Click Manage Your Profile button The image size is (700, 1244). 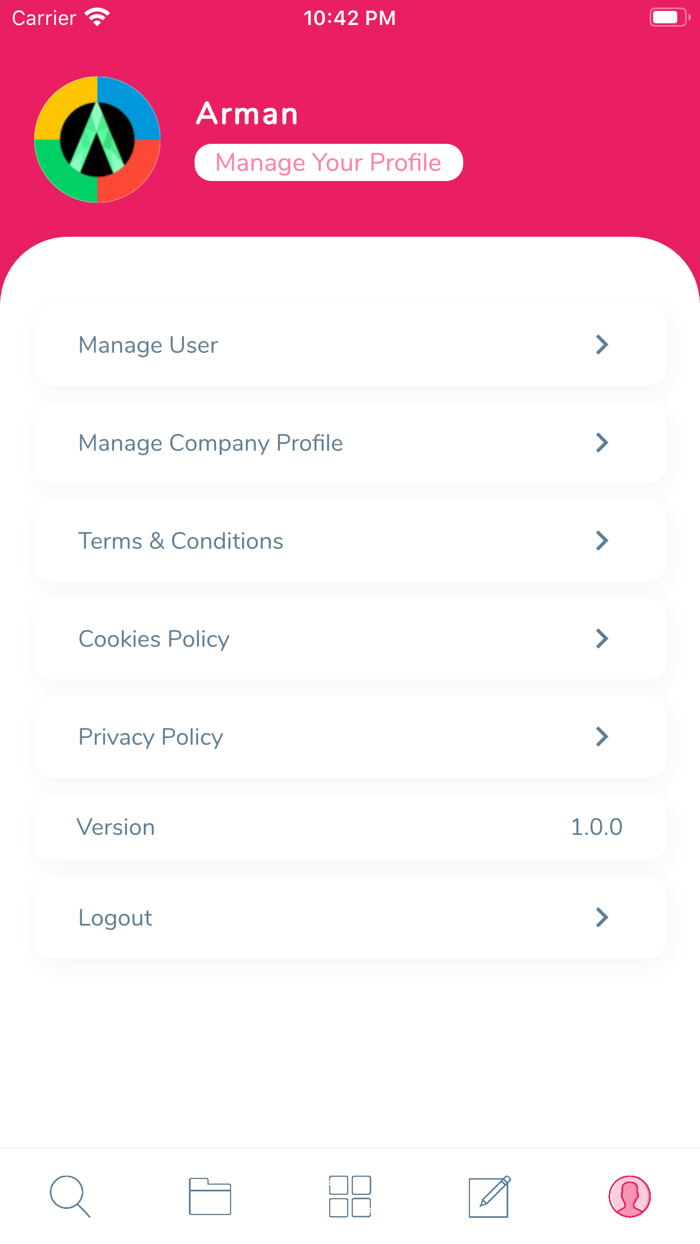[328, 163]
